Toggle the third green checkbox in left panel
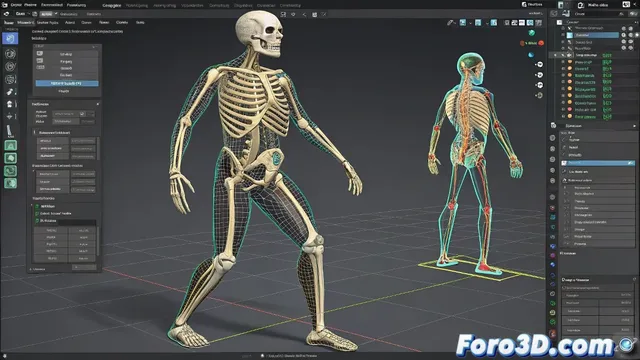This screenshot has width=640, height=360. [x=37, y=221]
